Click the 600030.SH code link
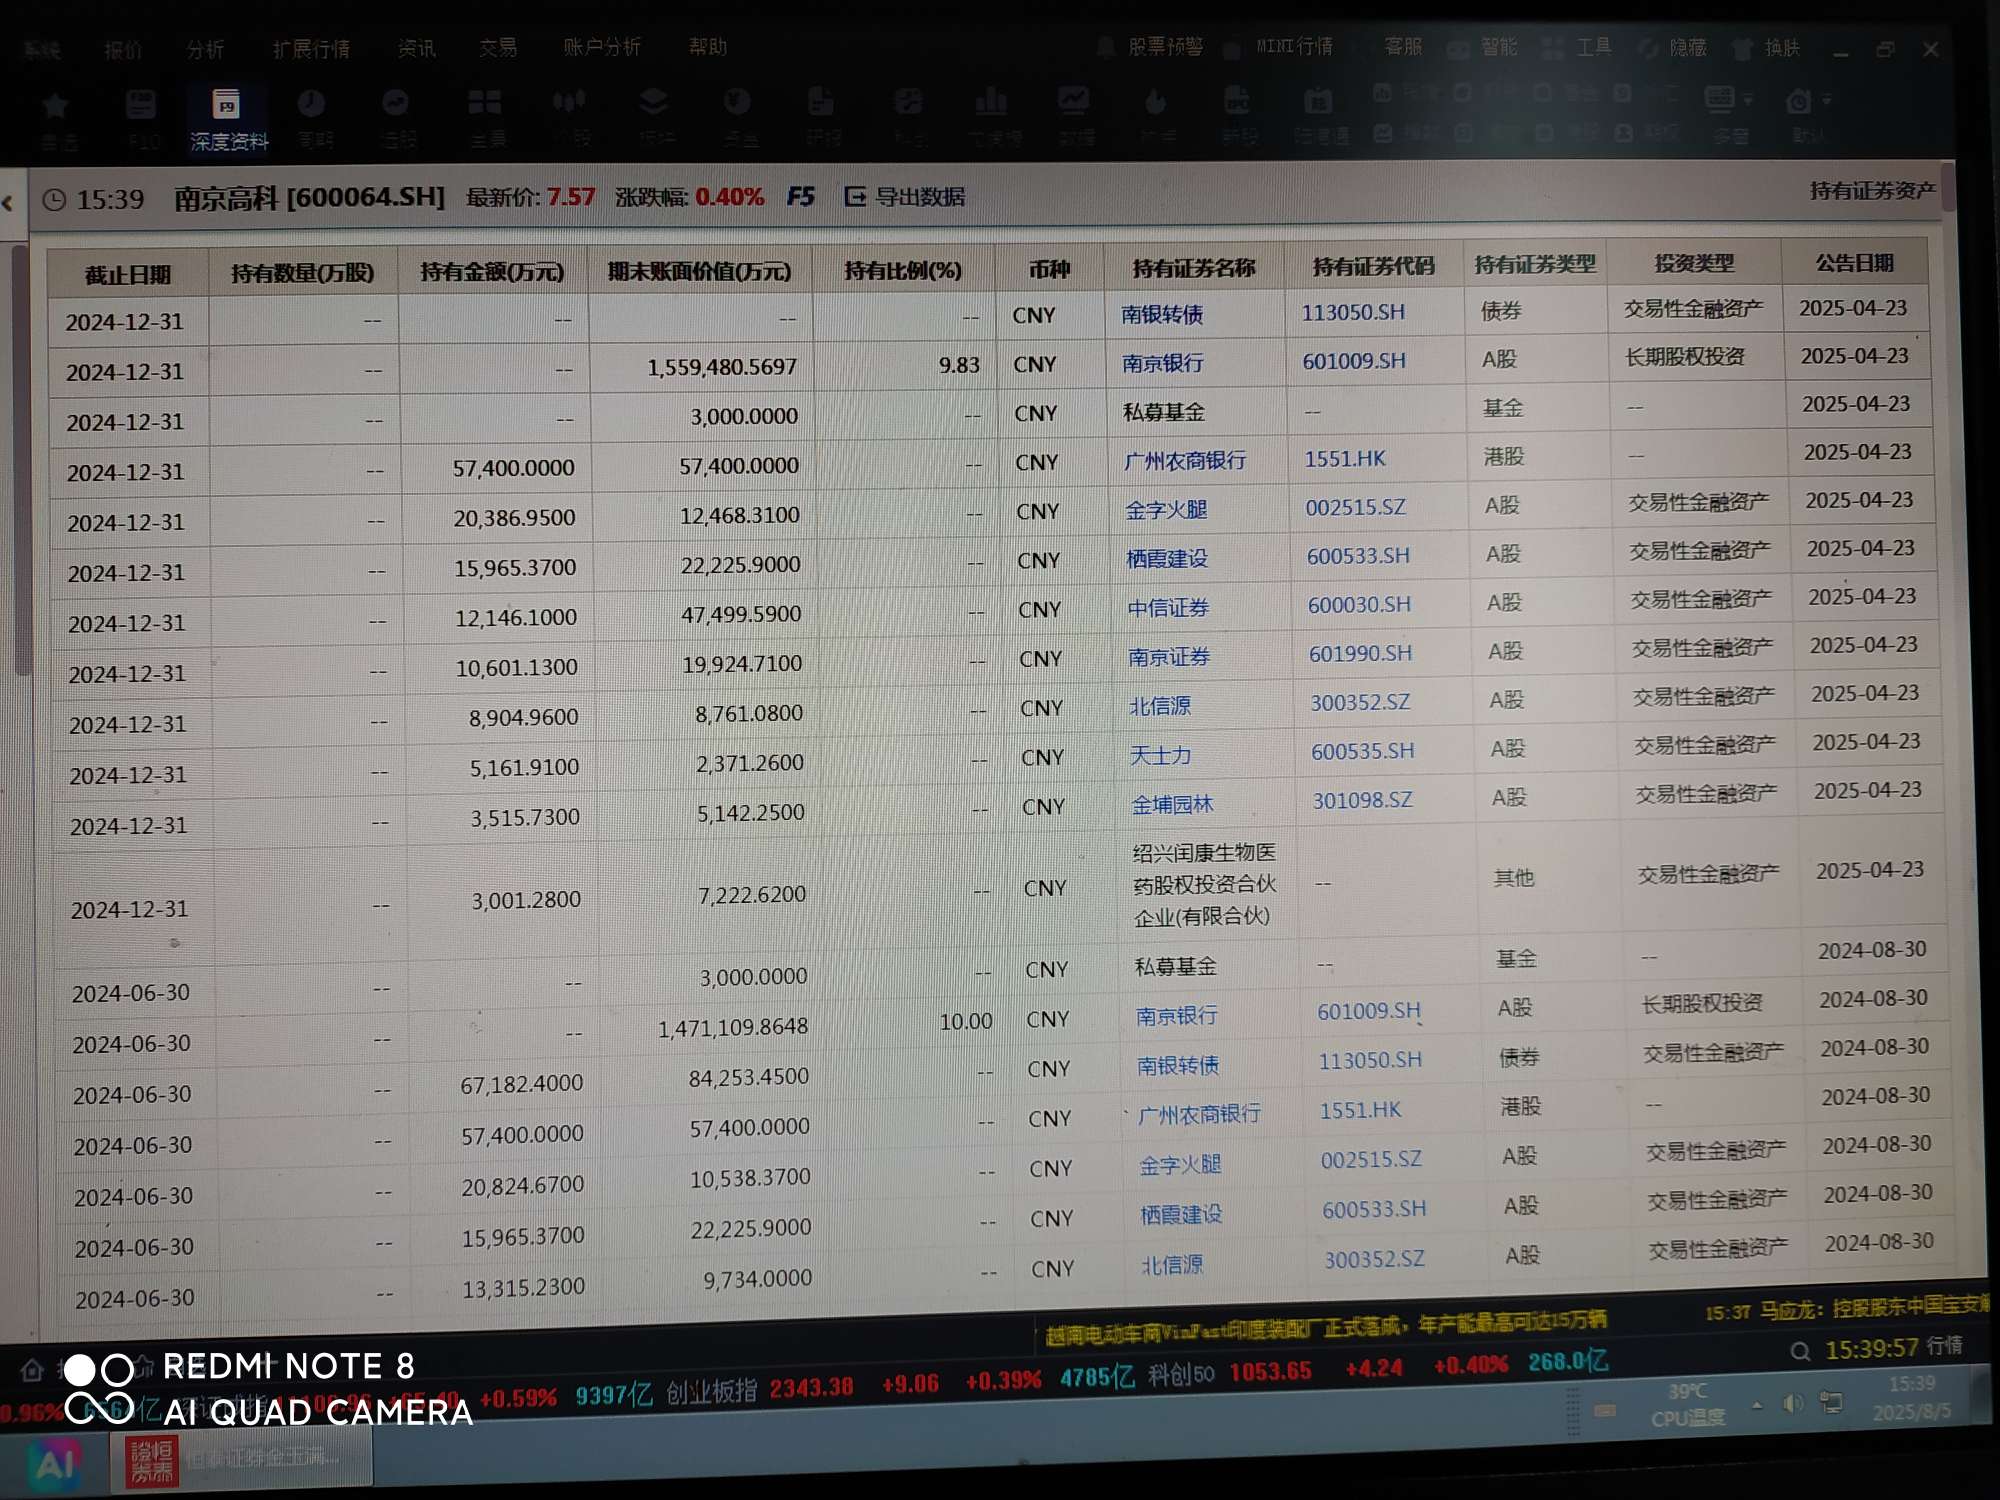The width and height of the screenshot is (2000, 1500). (1359, 604)
